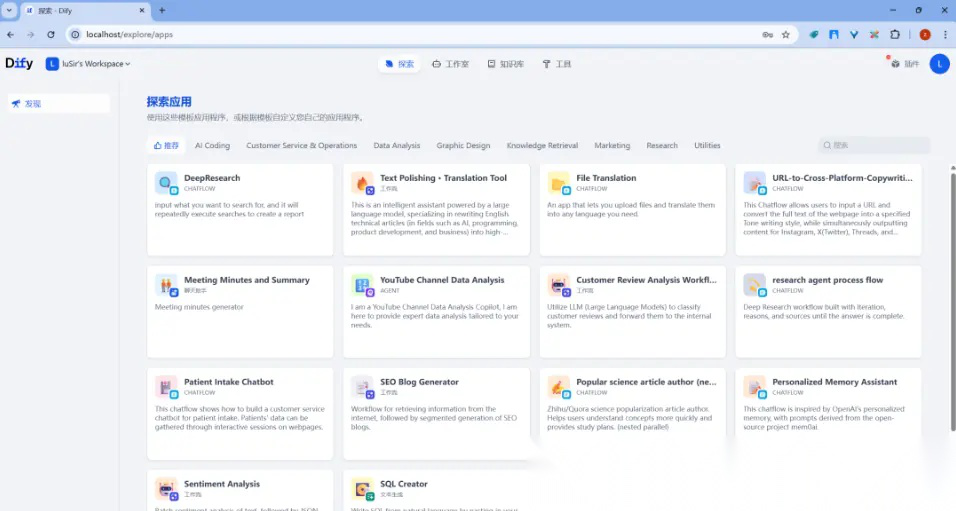Image resolution: width=956 pixels, height=511 pixels.
Task: Switch to the 知识库 navigation tab
Action: 505,63
